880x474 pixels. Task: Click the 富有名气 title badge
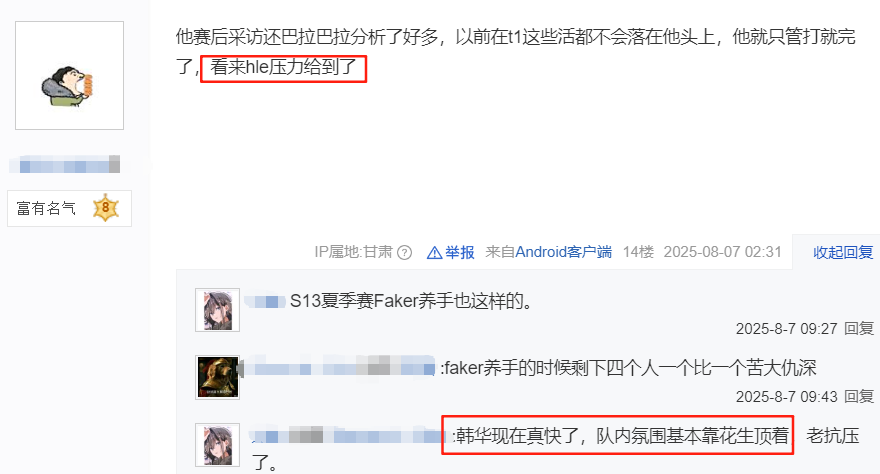[69, 208]
